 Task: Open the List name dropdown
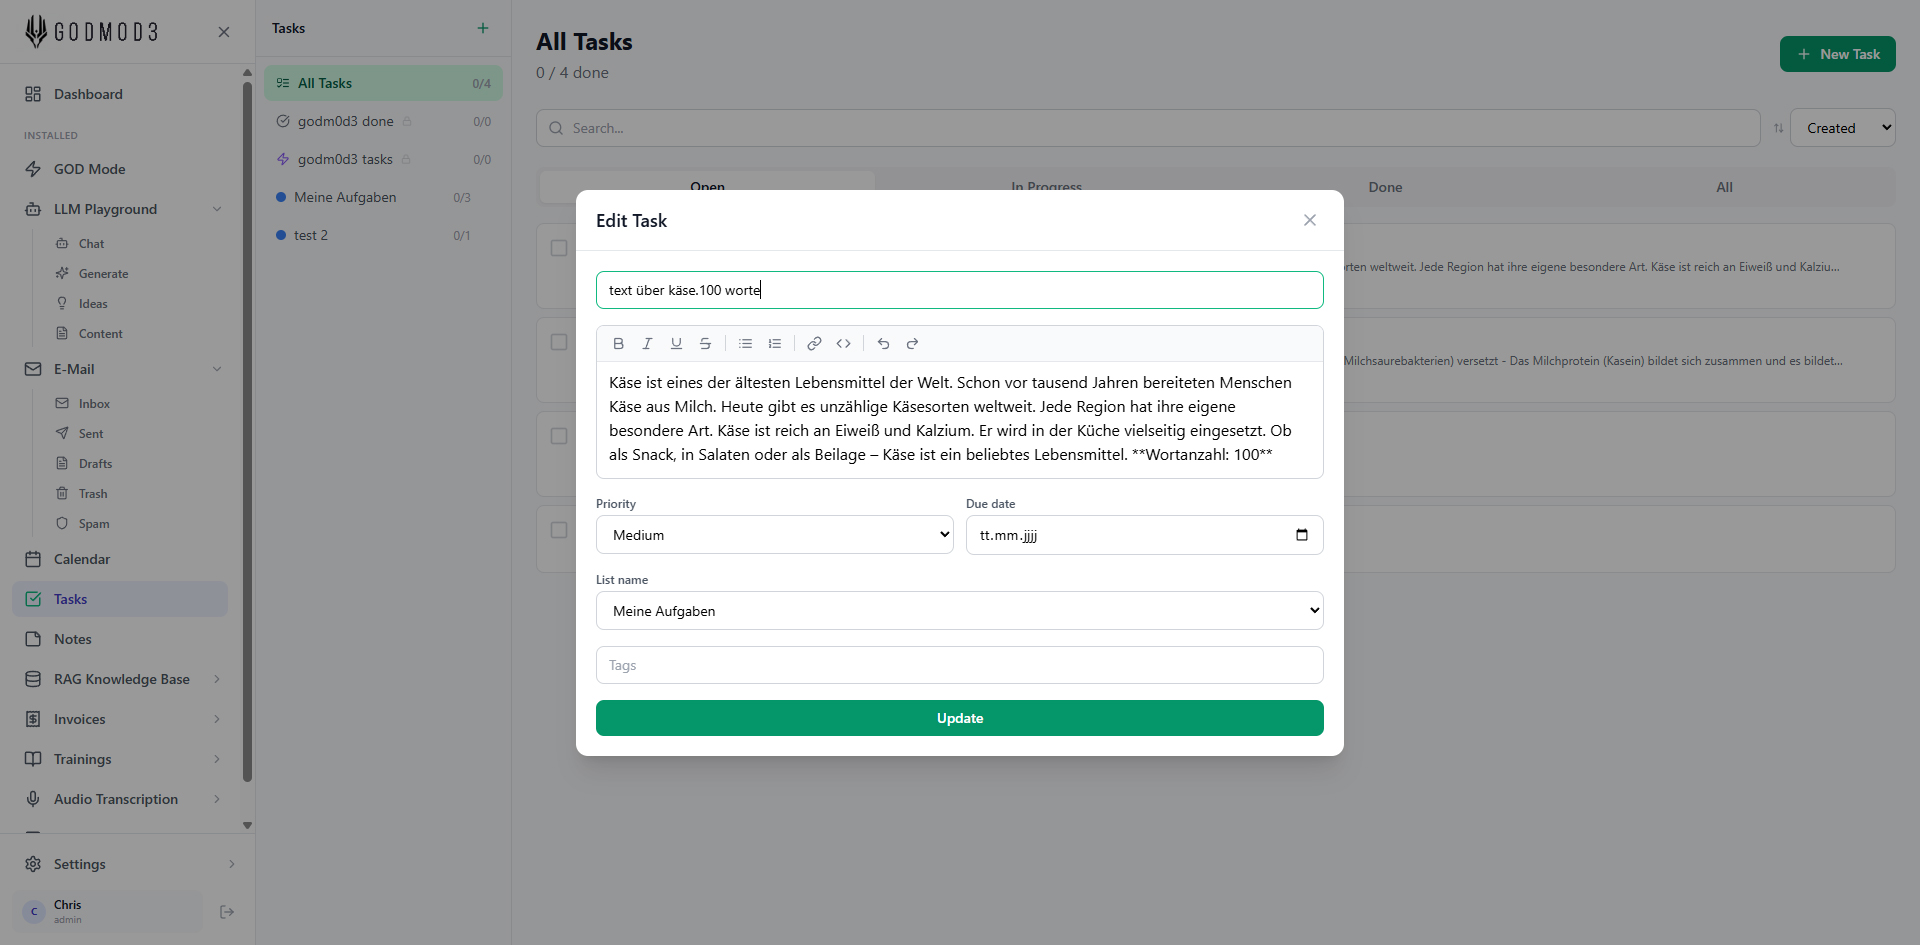click(x=959, y=611)
